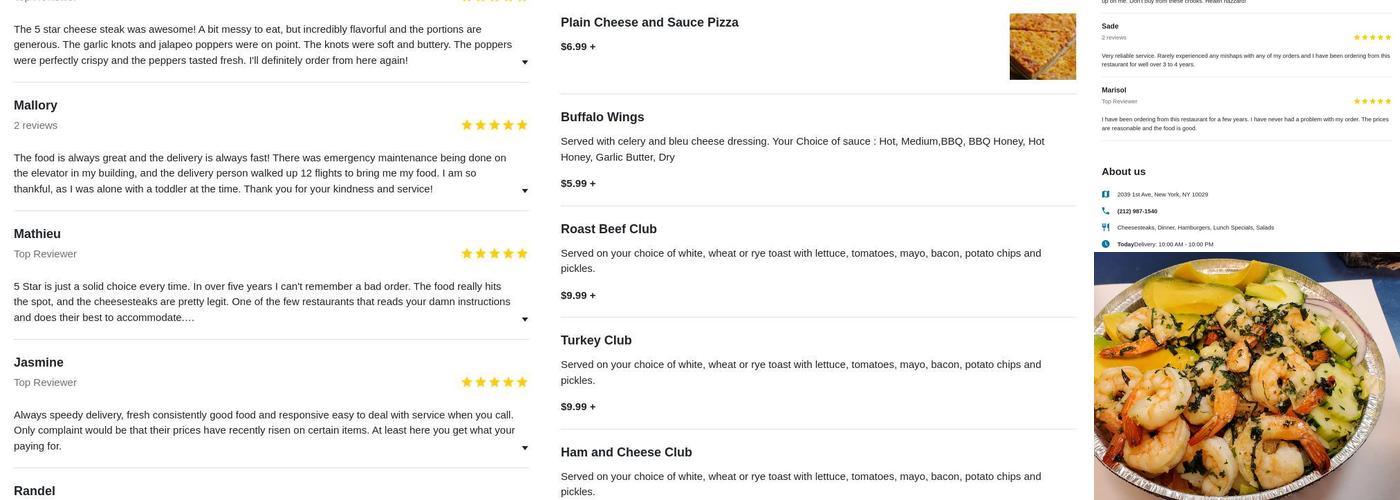The height and width of the screenshot is (500, 1400).
Task: Expand Jasmine's review with the arrow
Action: click(x=525, y=448)
